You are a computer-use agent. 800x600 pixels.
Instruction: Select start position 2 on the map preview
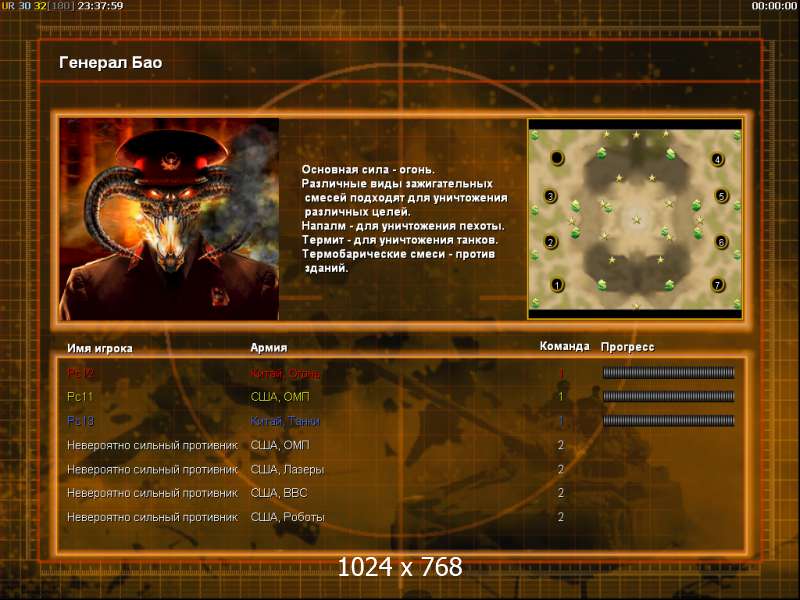(550, 242)
